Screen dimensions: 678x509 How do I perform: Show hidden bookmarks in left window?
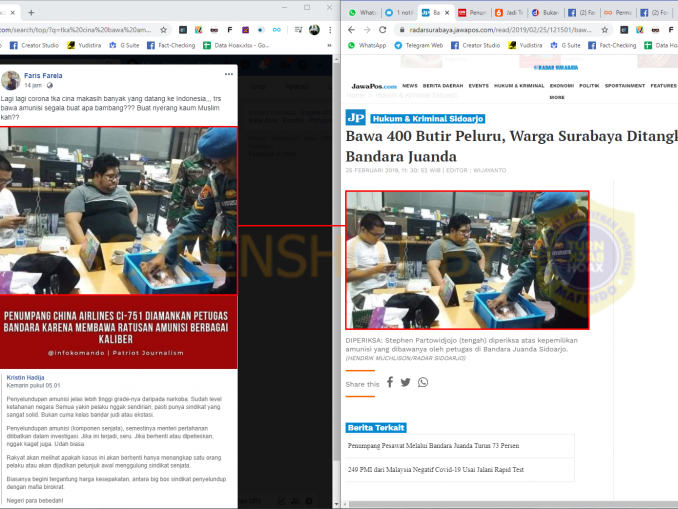[x=329, y=45]
